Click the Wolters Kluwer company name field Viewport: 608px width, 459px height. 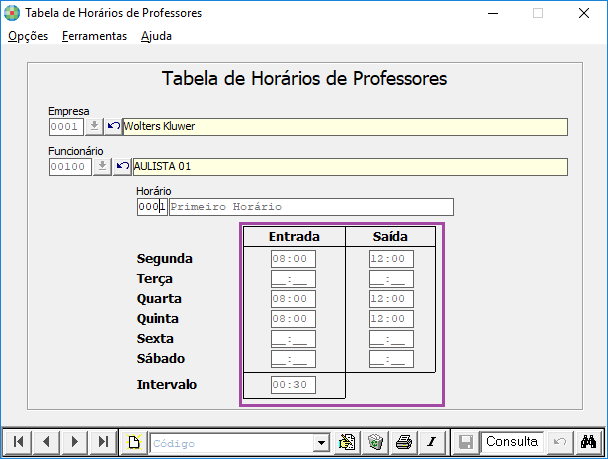(x=345, y=127)
